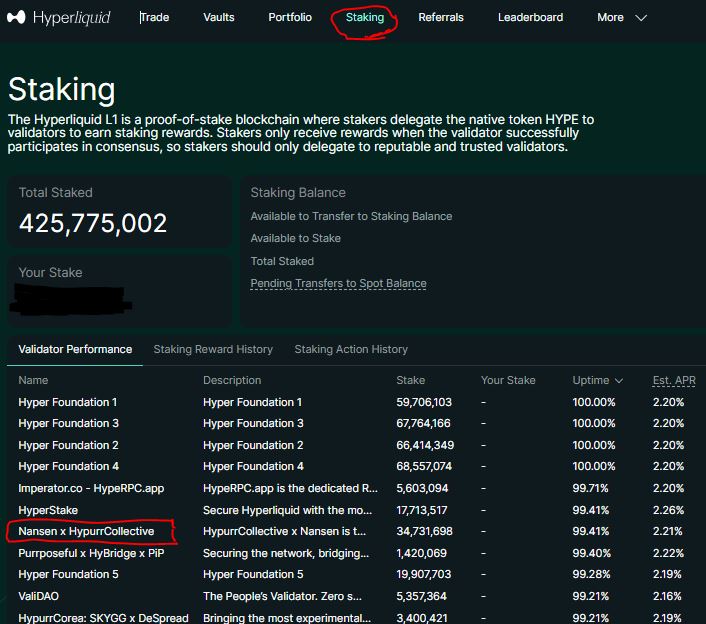Click stake value 19,907,703
706x624 pixels.
click(x=424, y=574)
